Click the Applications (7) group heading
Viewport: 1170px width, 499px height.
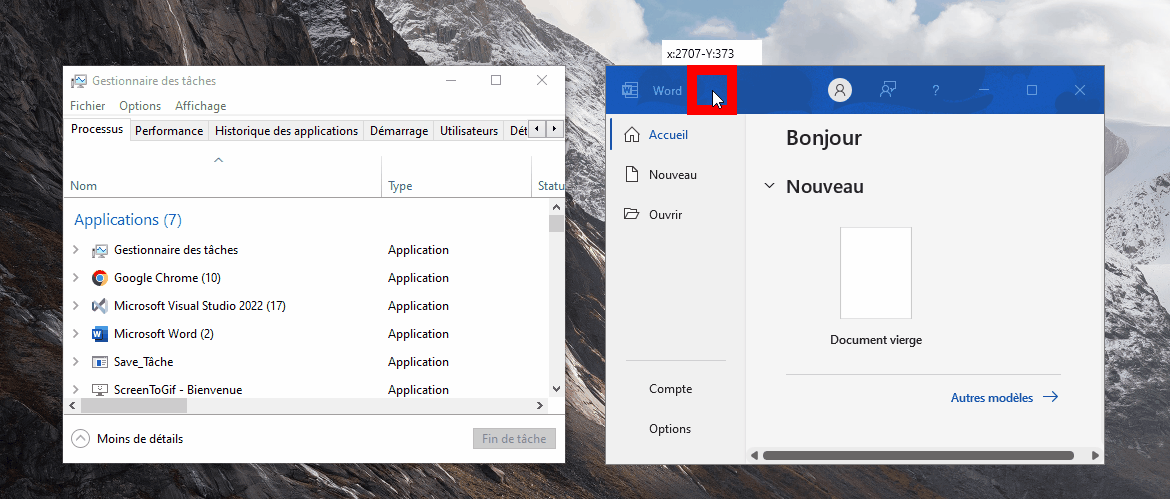128,220
